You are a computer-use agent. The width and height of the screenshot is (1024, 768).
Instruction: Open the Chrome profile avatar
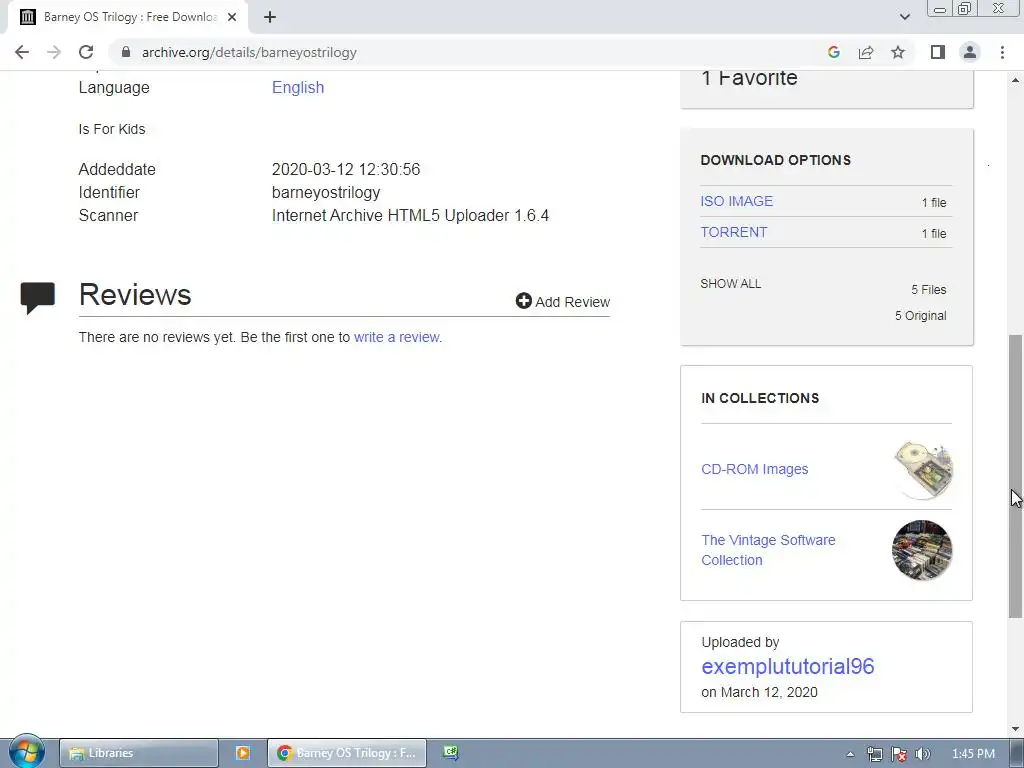point(970,52)
